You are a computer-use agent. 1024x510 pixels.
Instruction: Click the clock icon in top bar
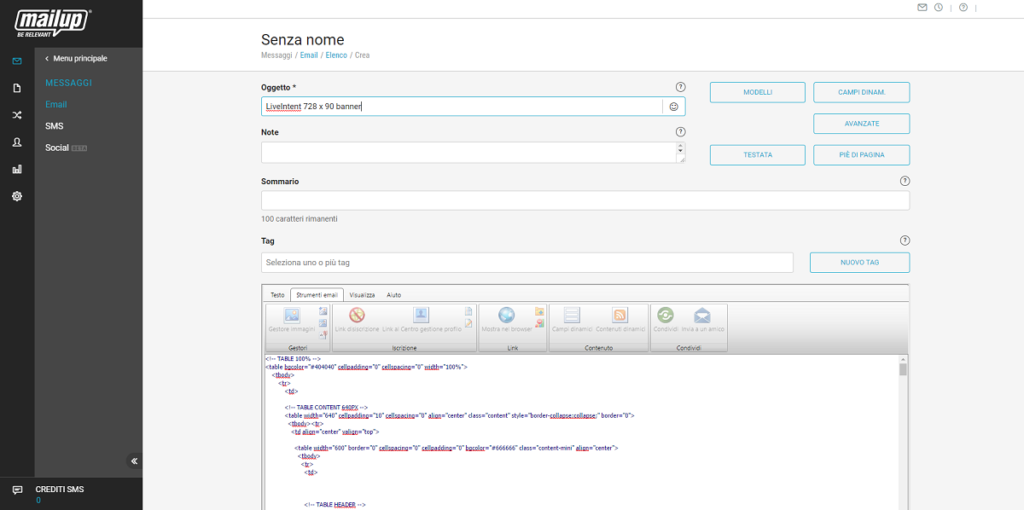pos(938,8)
